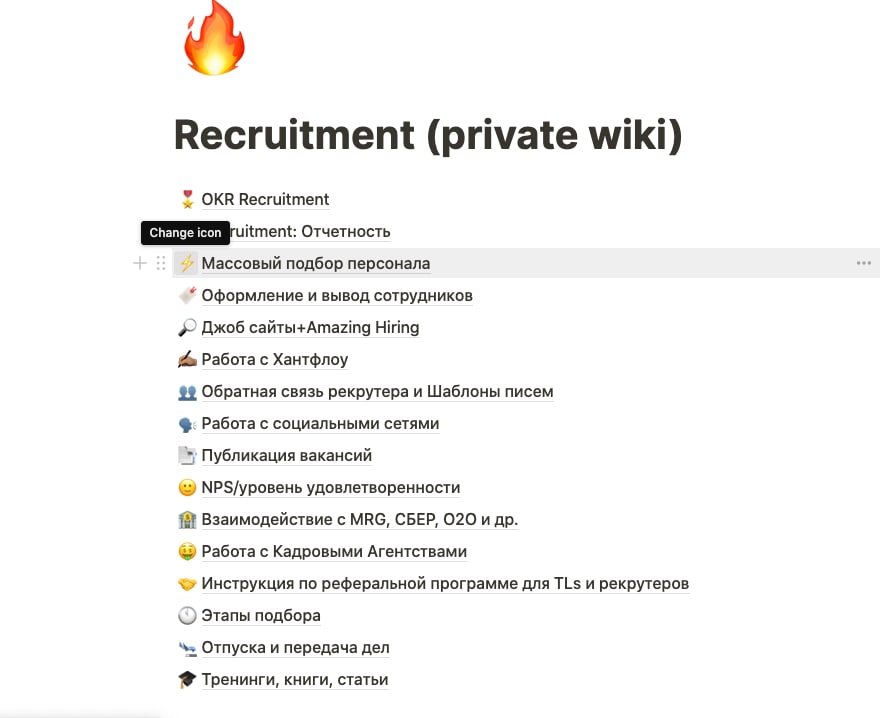The height and width of the screenshot is (718, 883).
Task: Click the clock icon next to Этапы подбора
Action: point(186,615)
